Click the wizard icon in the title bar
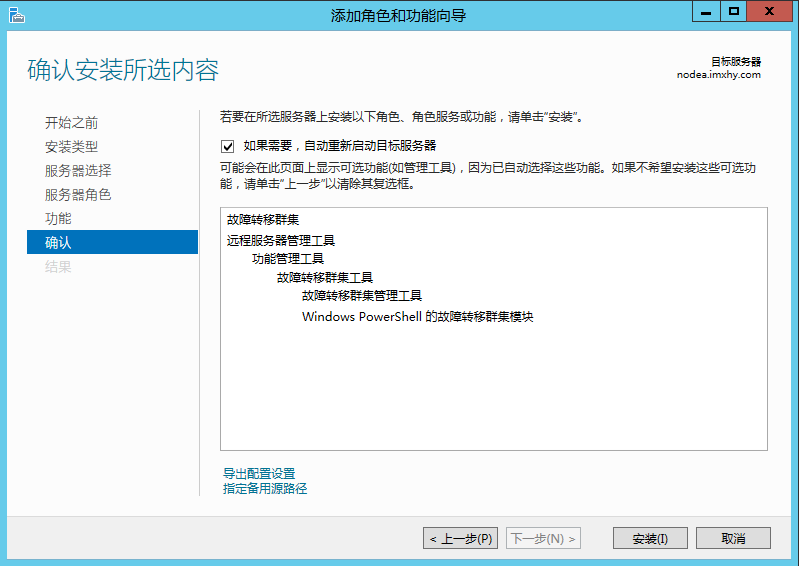This screenshot has width=799, height=566. 16,15
